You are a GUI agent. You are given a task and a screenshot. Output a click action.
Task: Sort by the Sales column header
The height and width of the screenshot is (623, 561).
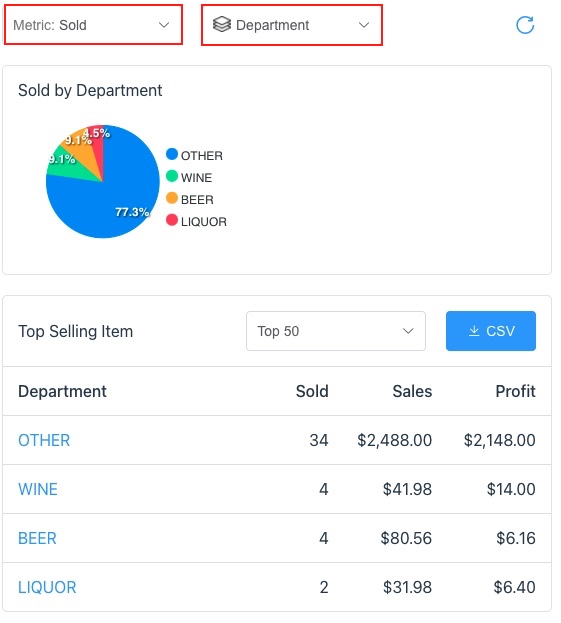tap(412, 391)
